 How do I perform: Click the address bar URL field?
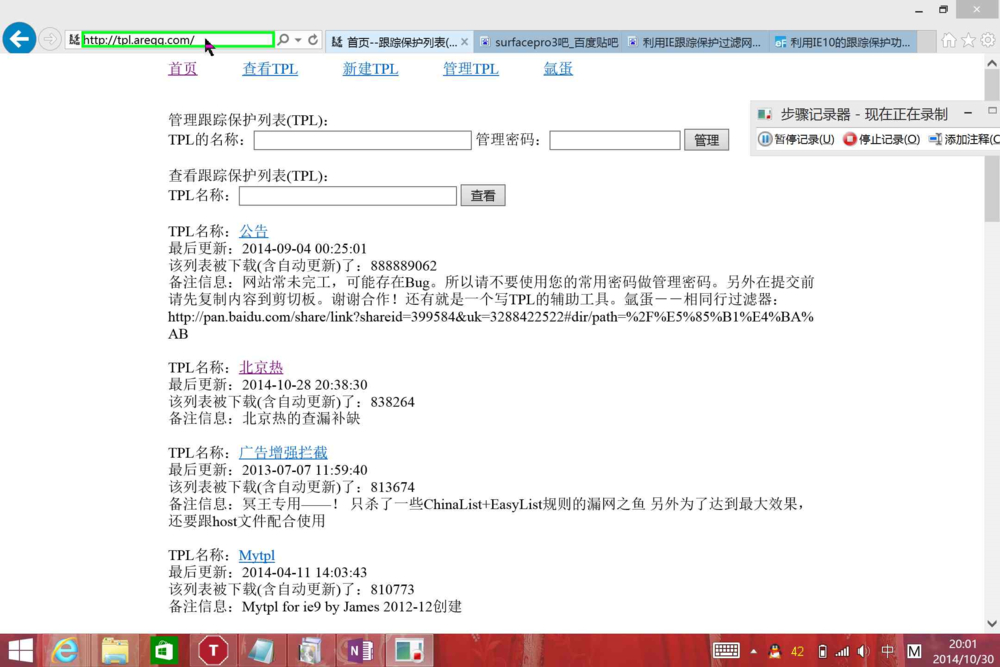[178, 40]
